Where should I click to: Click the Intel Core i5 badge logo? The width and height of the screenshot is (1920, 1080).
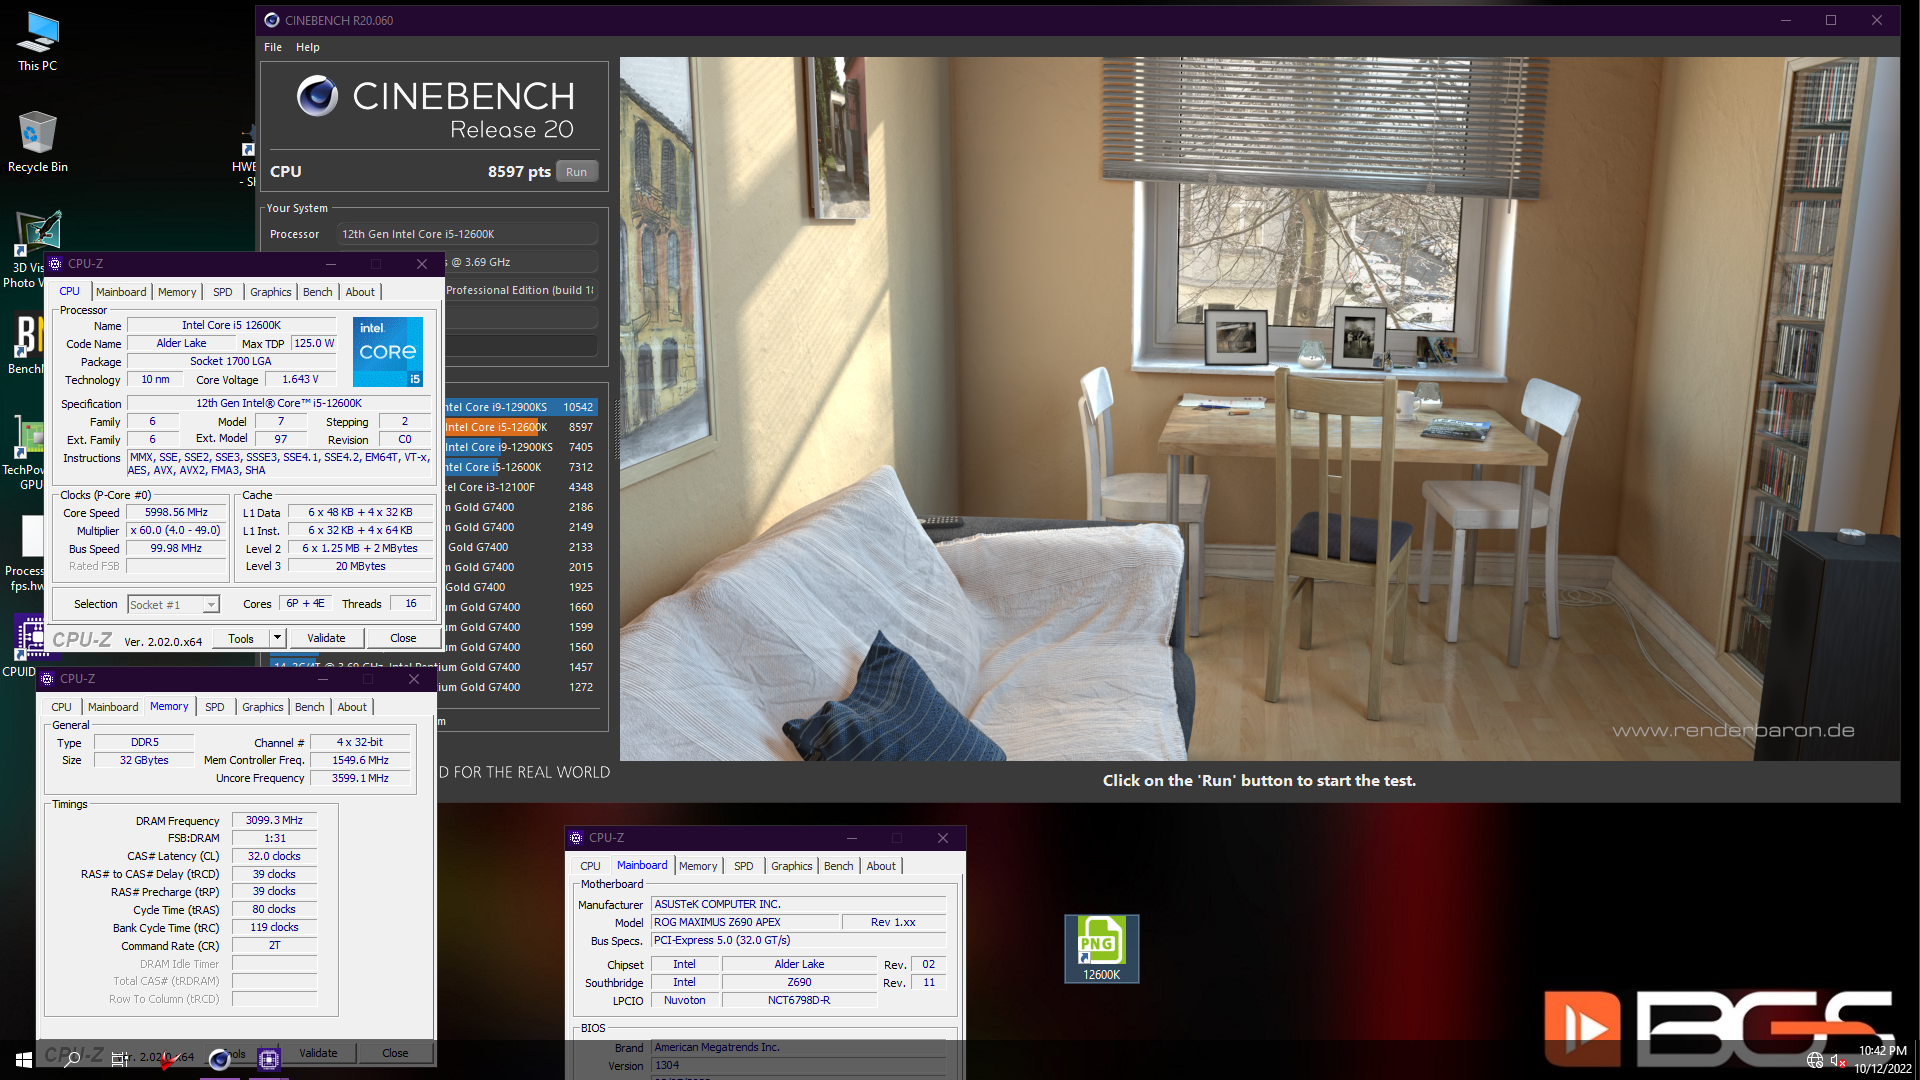point(388,352)
